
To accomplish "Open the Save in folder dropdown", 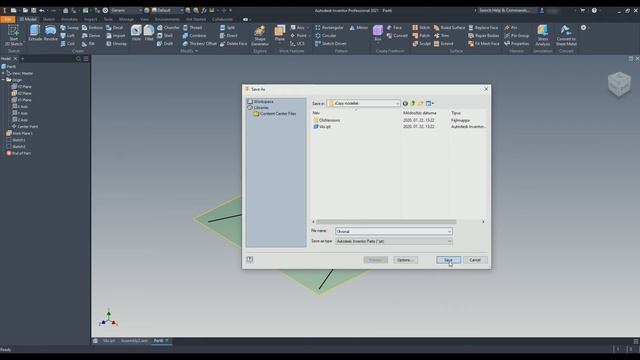I will (x=363, y=103).
